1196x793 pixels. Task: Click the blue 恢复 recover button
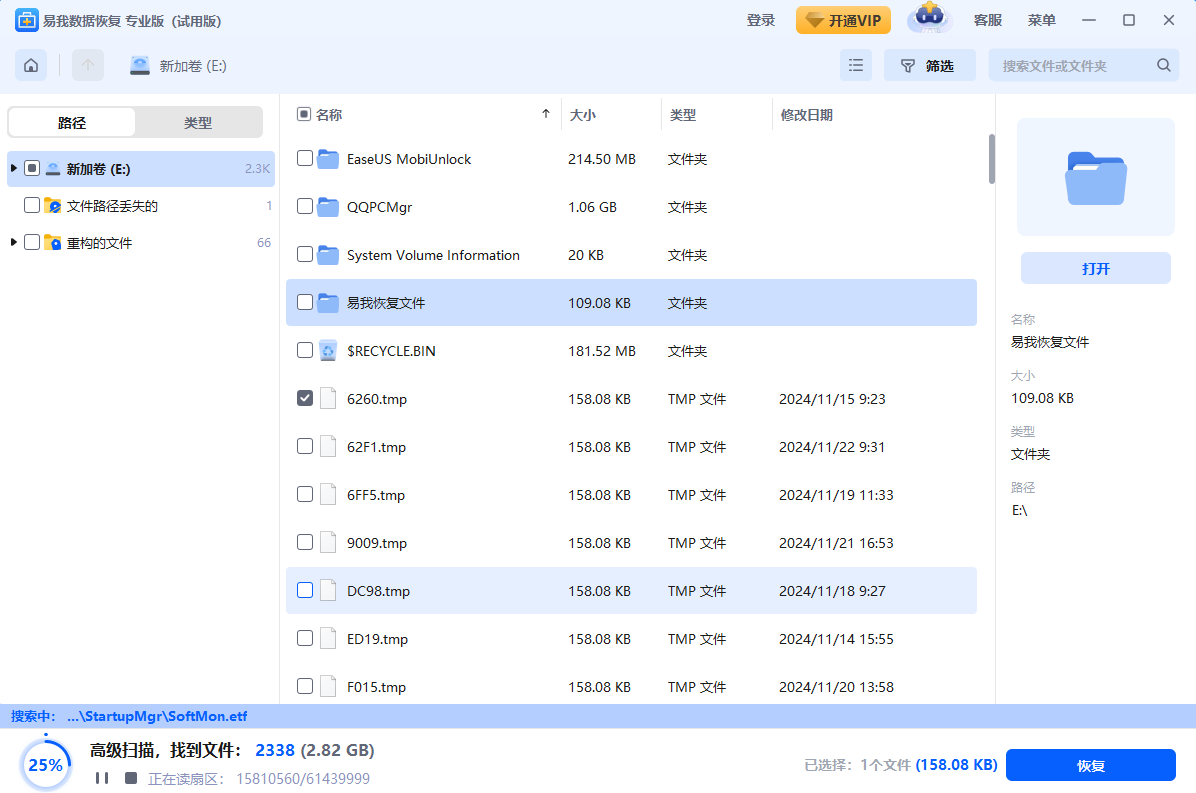pyautogui.click(x=1091, y=766)
